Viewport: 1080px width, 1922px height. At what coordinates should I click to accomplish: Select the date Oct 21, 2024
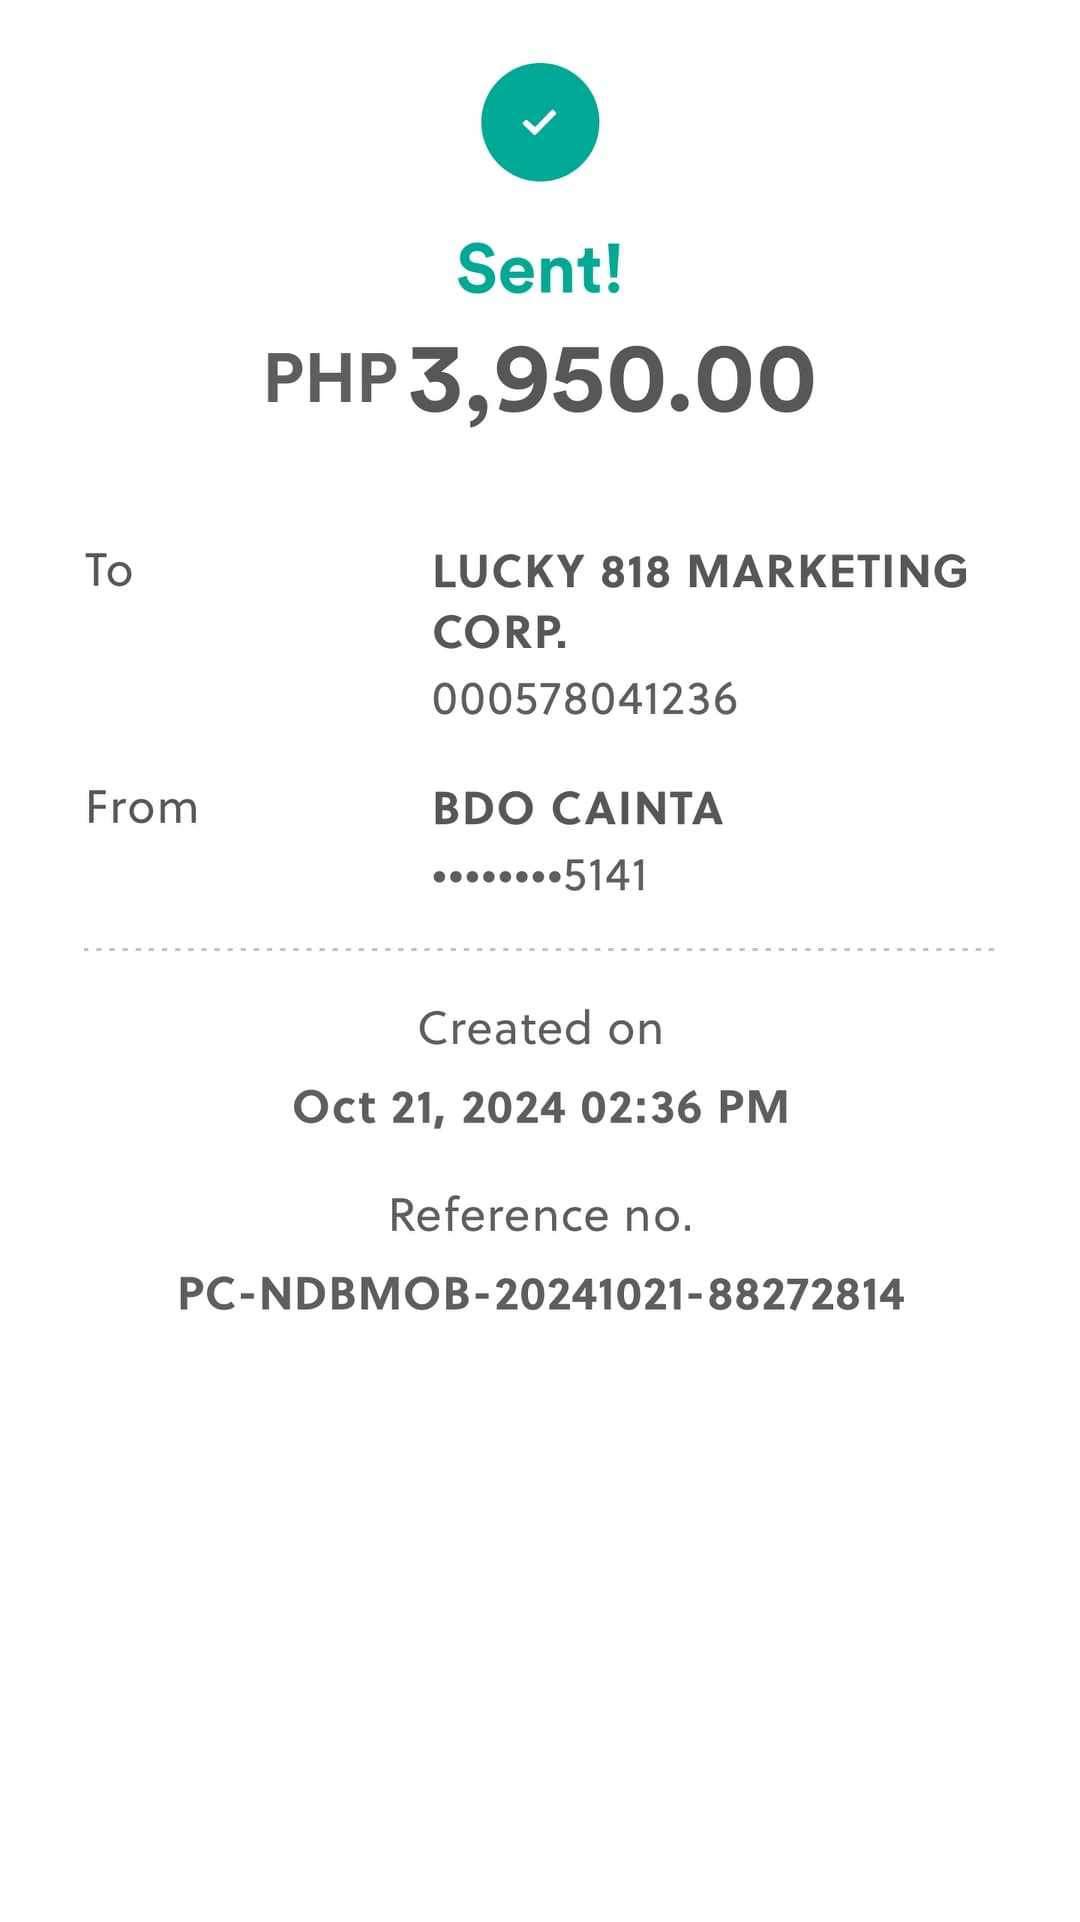(428, 1108)
